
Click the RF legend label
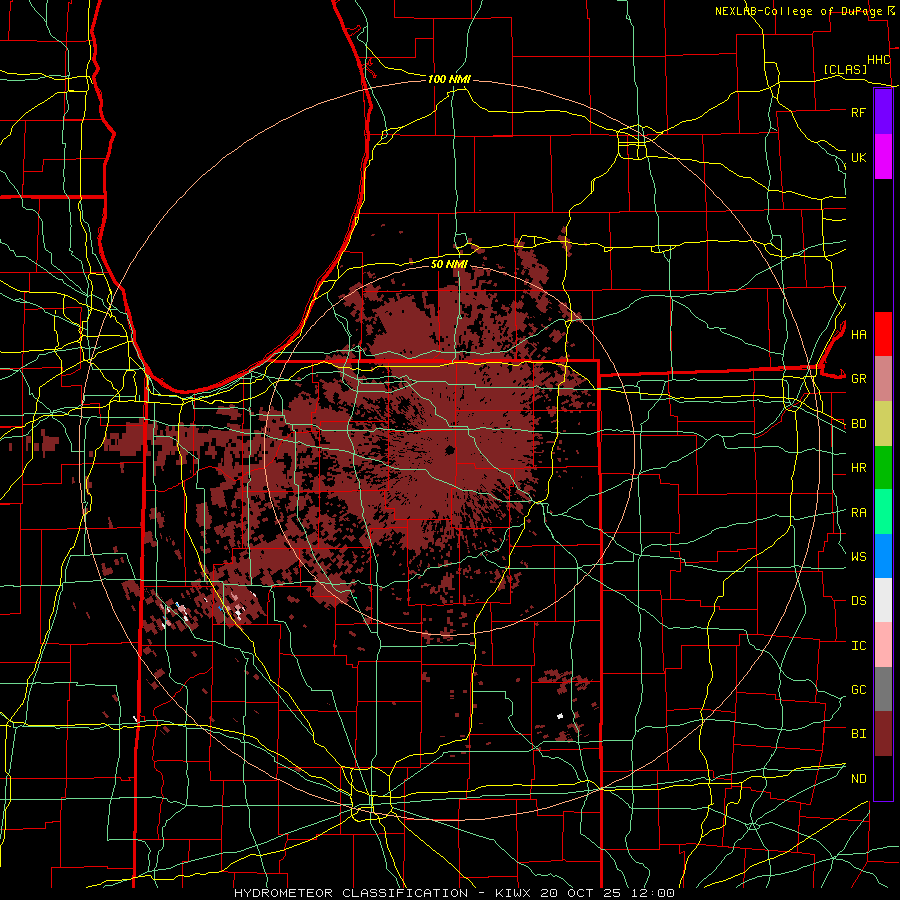point(858,112)
